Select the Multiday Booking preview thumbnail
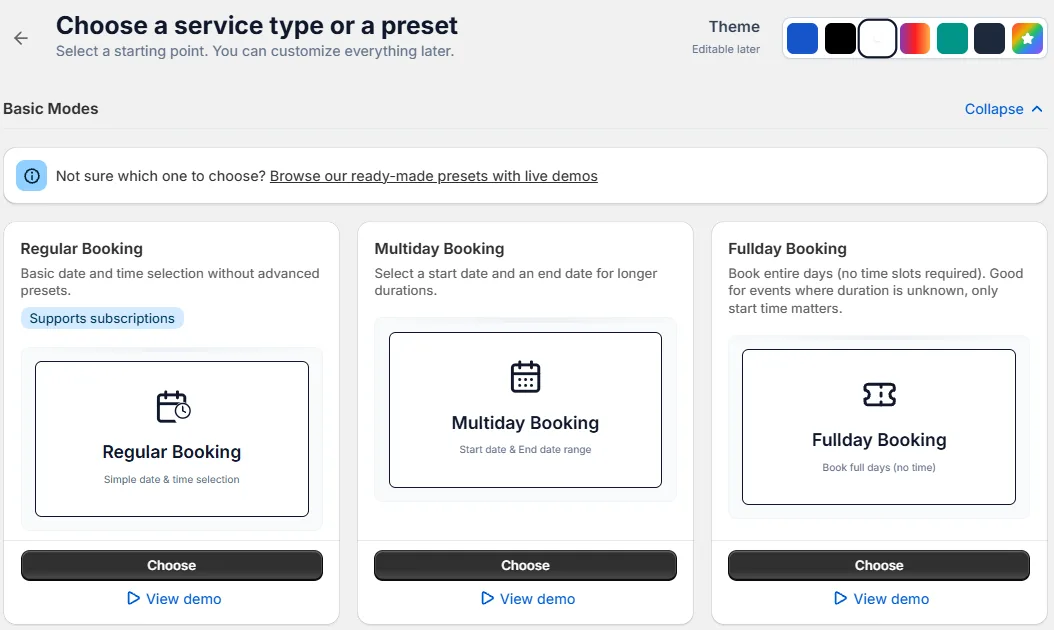The width and height of the screenshot is (1054, 630). tap(526, 409)
